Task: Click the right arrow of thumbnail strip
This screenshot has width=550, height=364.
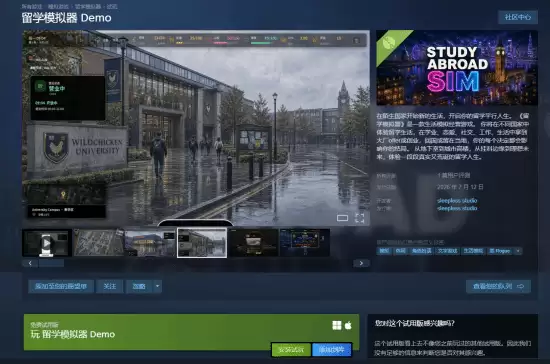Action: 361,263
